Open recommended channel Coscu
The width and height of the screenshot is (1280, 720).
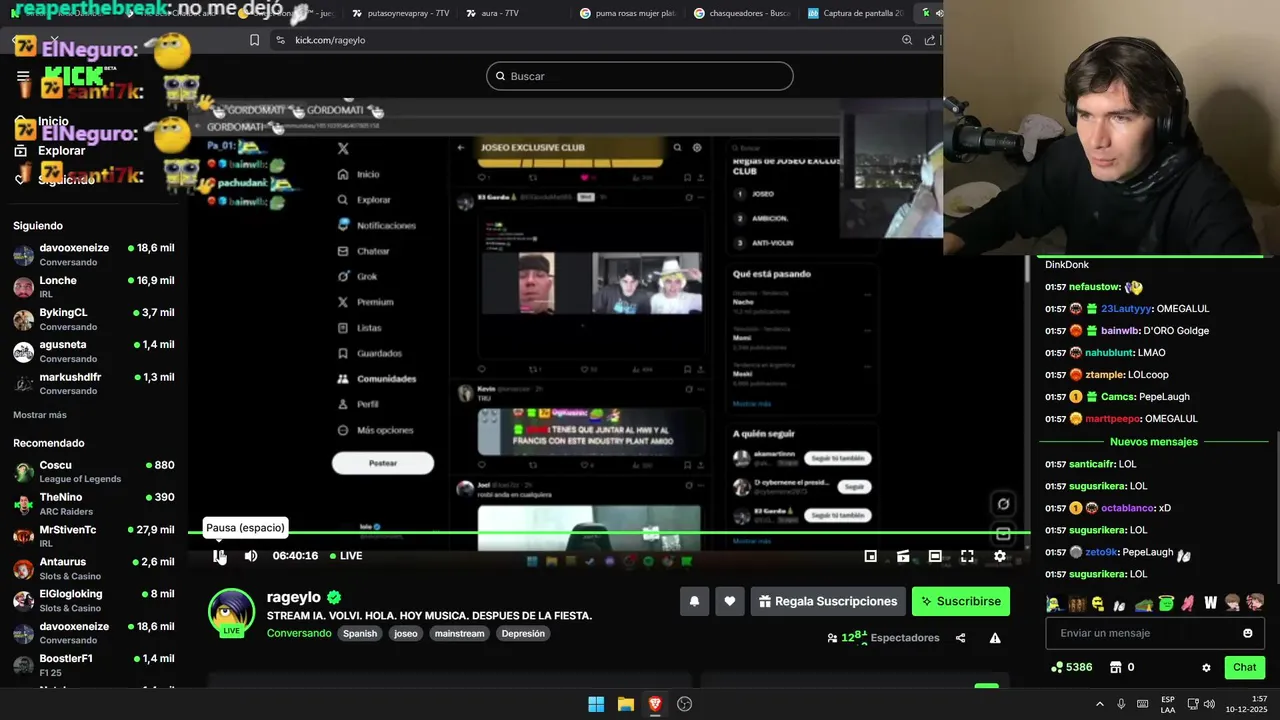click(94, 471)
